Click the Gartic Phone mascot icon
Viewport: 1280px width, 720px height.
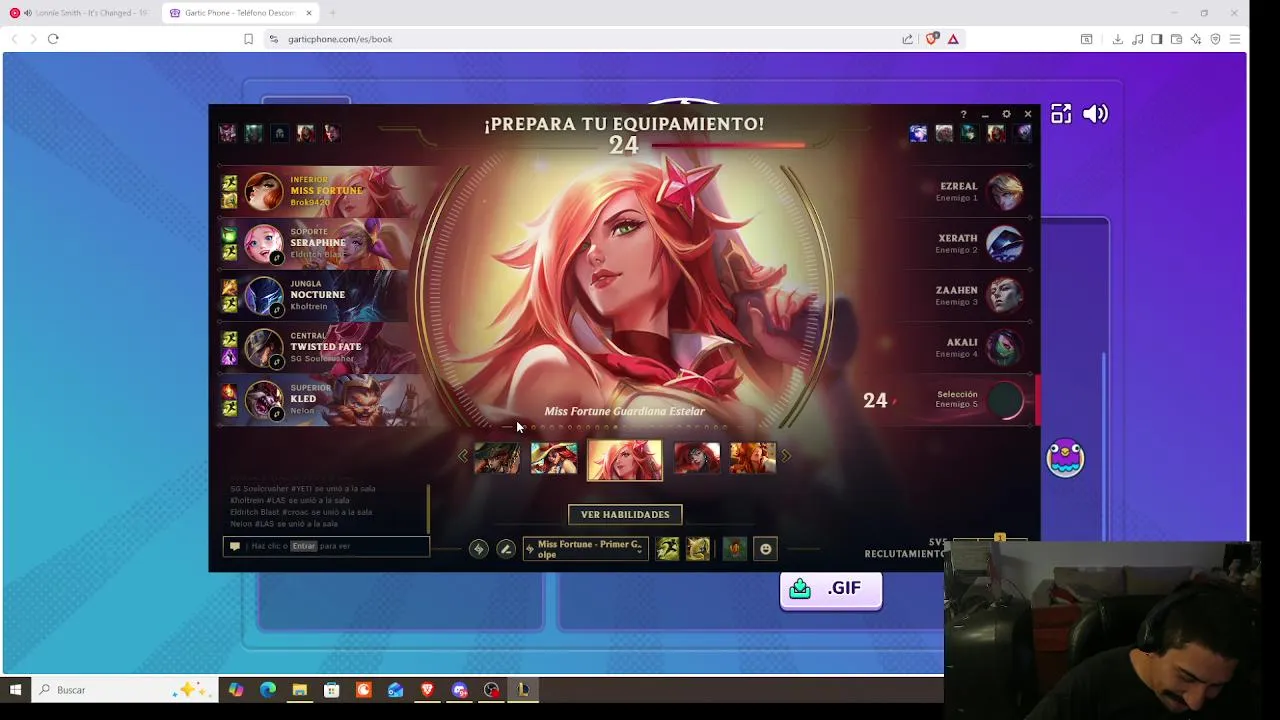click(1065, 458)
